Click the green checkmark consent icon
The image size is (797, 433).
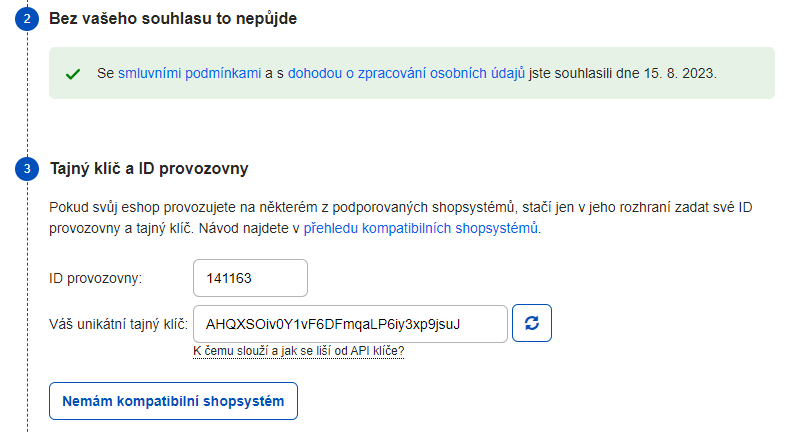click(73, 74)
